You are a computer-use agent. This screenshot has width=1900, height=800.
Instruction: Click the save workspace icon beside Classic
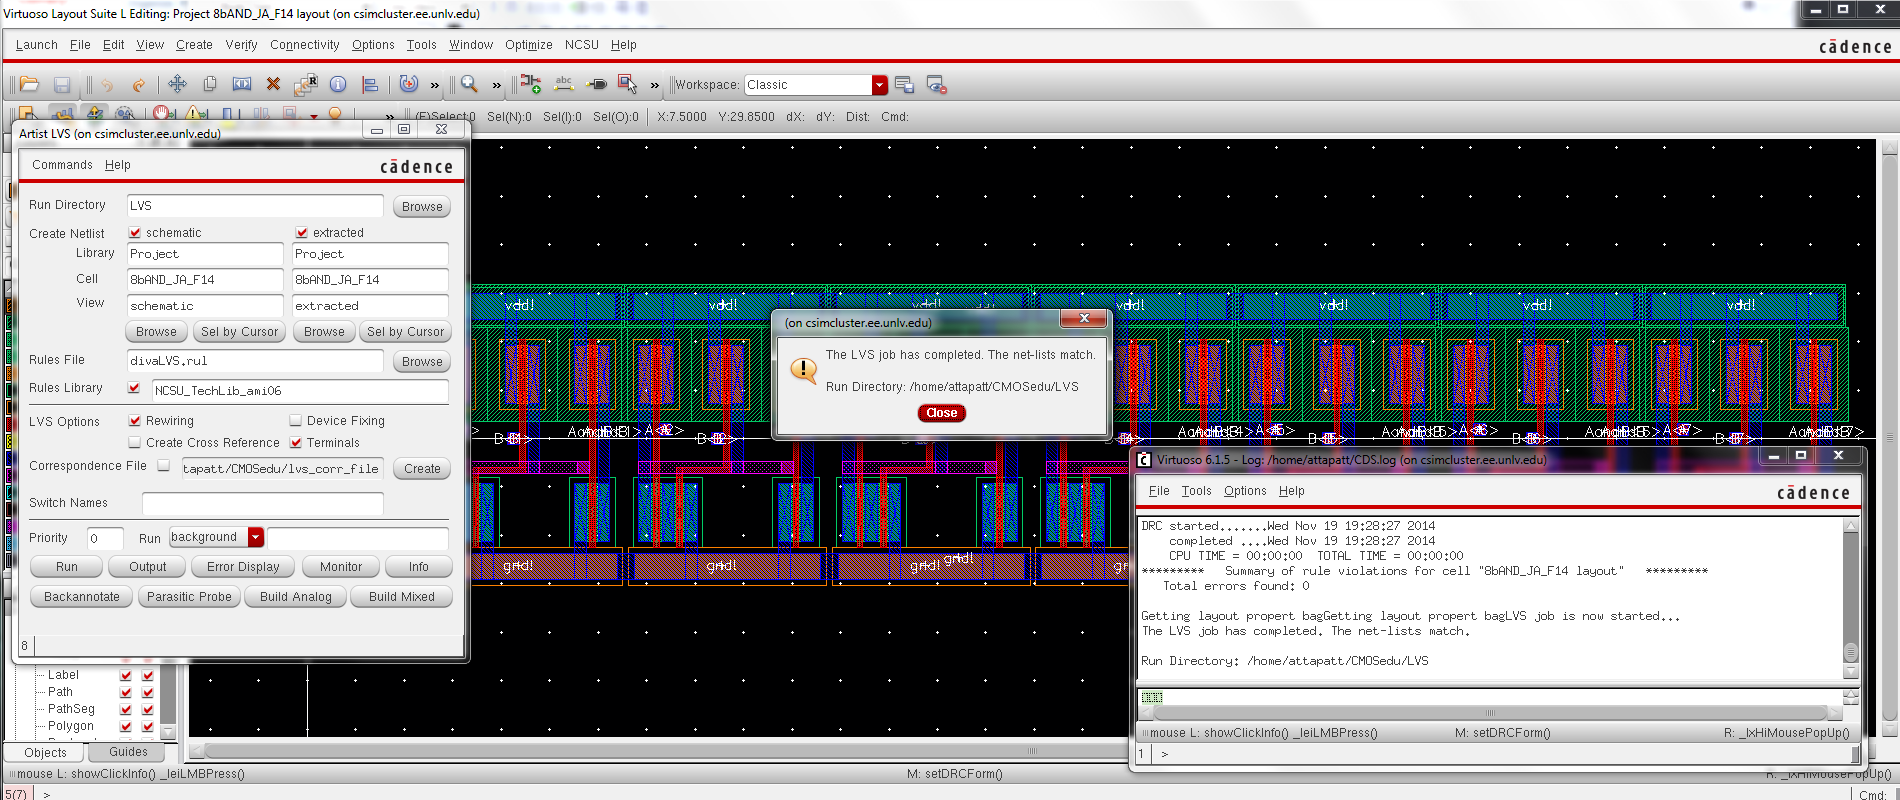click(x=905, y=85)
